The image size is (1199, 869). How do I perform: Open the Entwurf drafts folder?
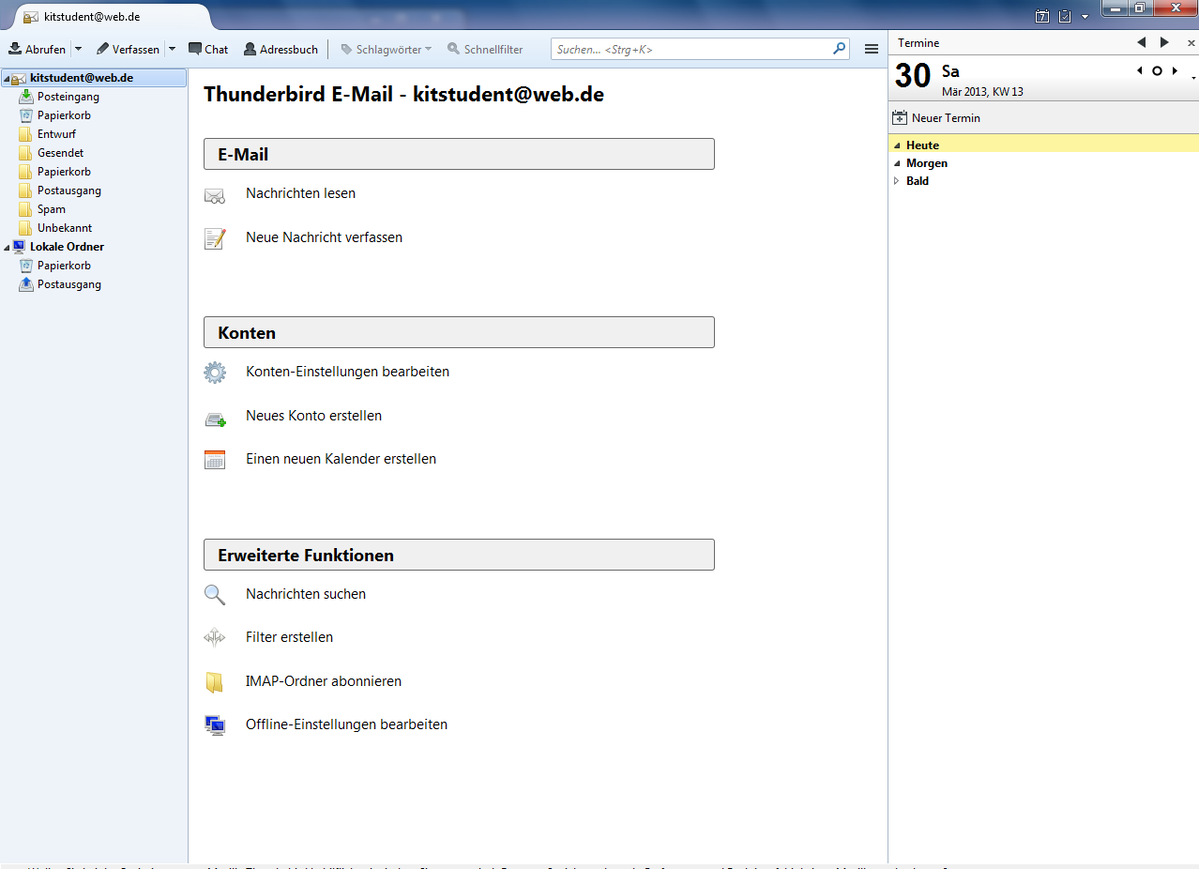click(x=57, y=134)
